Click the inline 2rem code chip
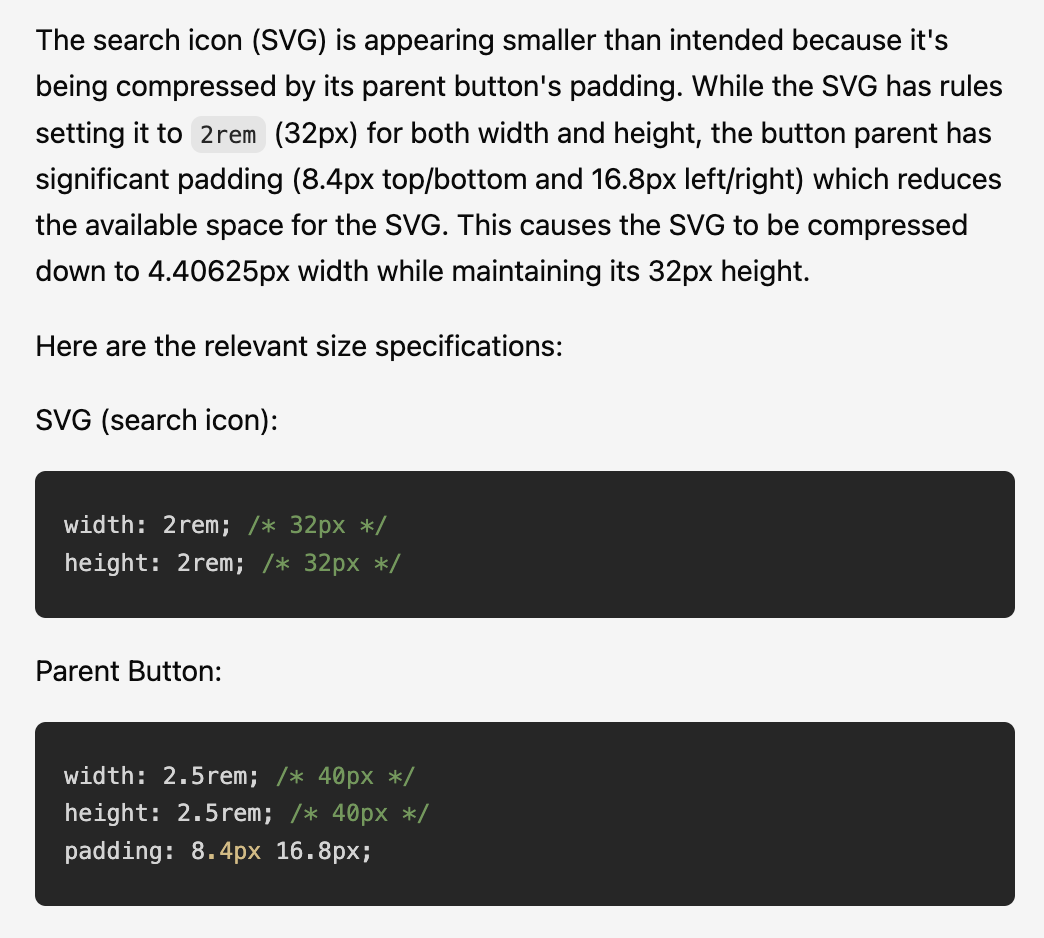 click(228, 134)
